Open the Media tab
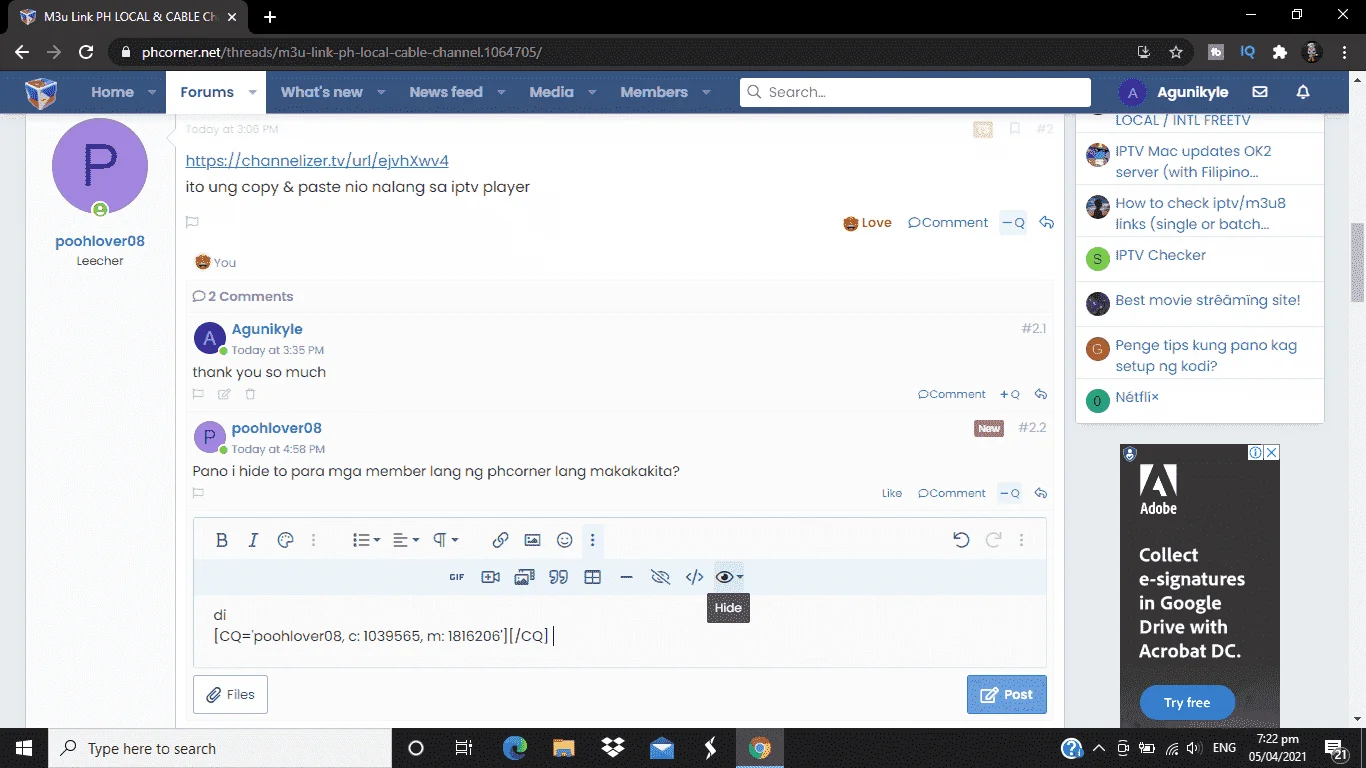The height and width of the screenshot is (768, 1366). [551, 92]
